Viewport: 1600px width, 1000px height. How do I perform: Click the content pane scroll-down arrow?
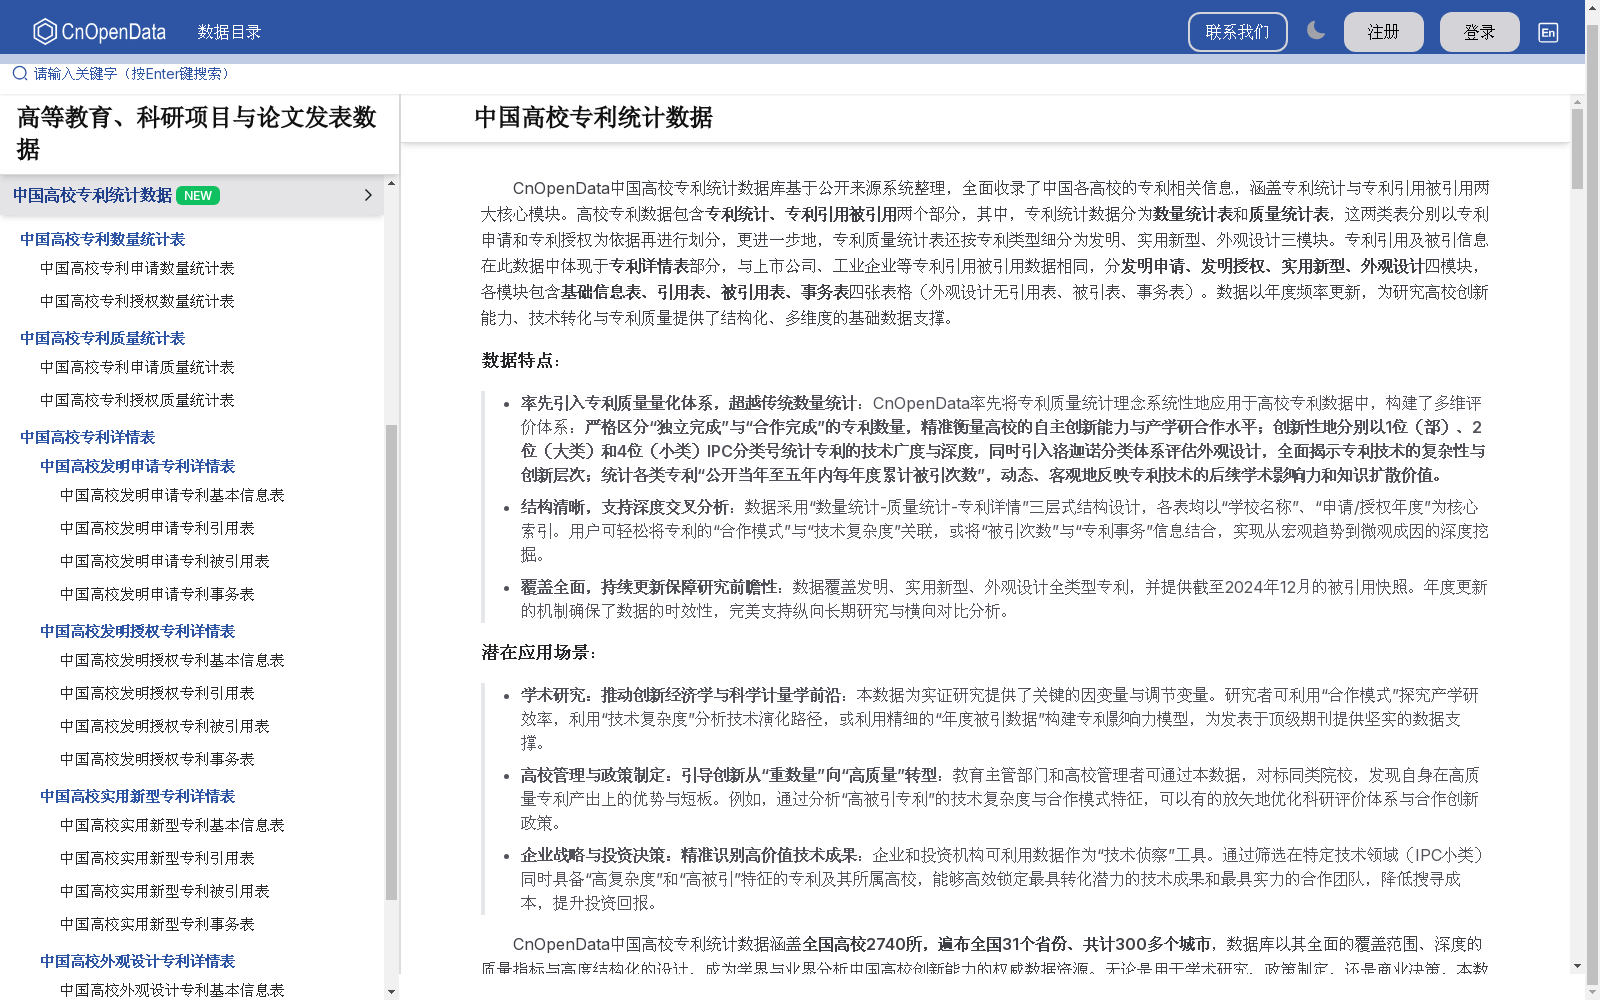coord(1577,966)
